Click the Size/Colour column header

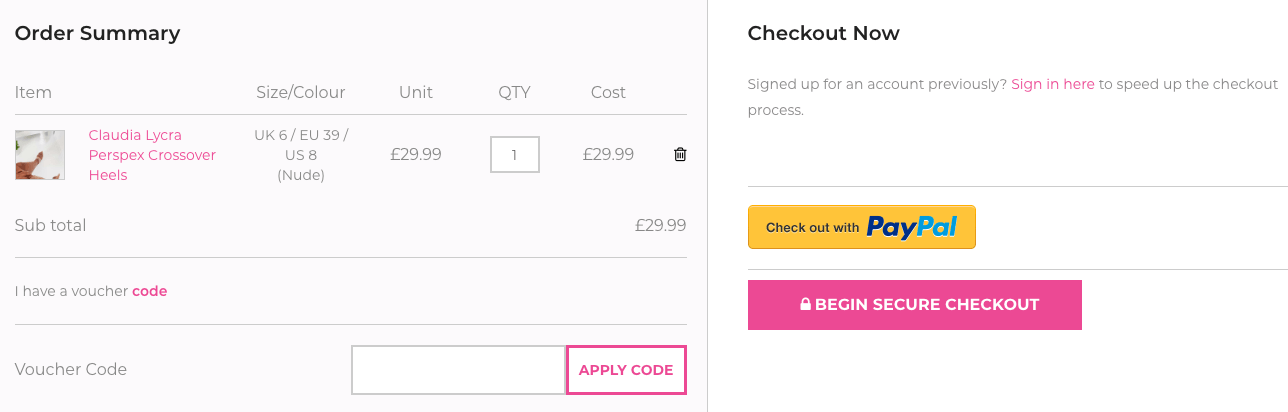point(301,92)
